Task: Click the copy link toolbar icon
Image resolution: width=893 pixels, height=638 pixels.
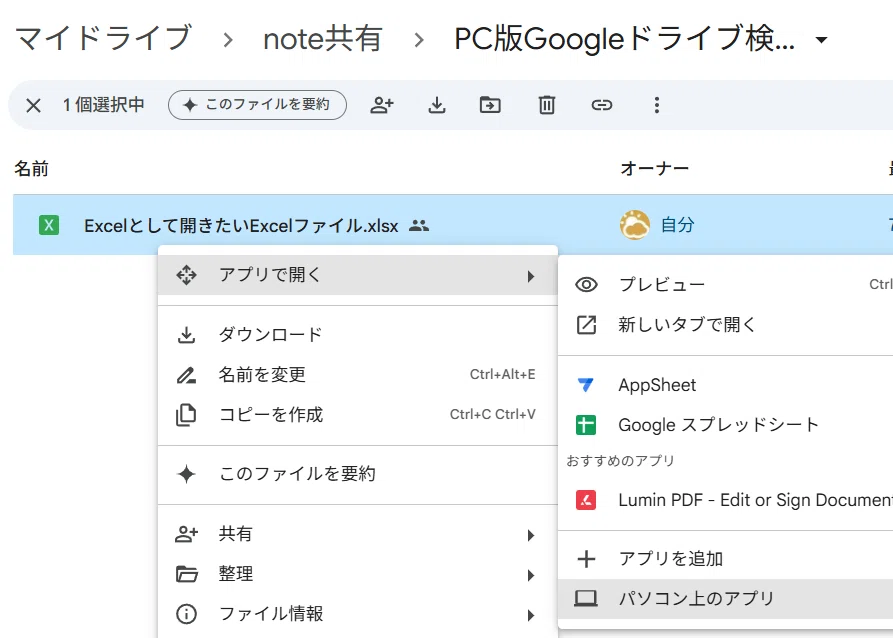Action: coord(601,105)
